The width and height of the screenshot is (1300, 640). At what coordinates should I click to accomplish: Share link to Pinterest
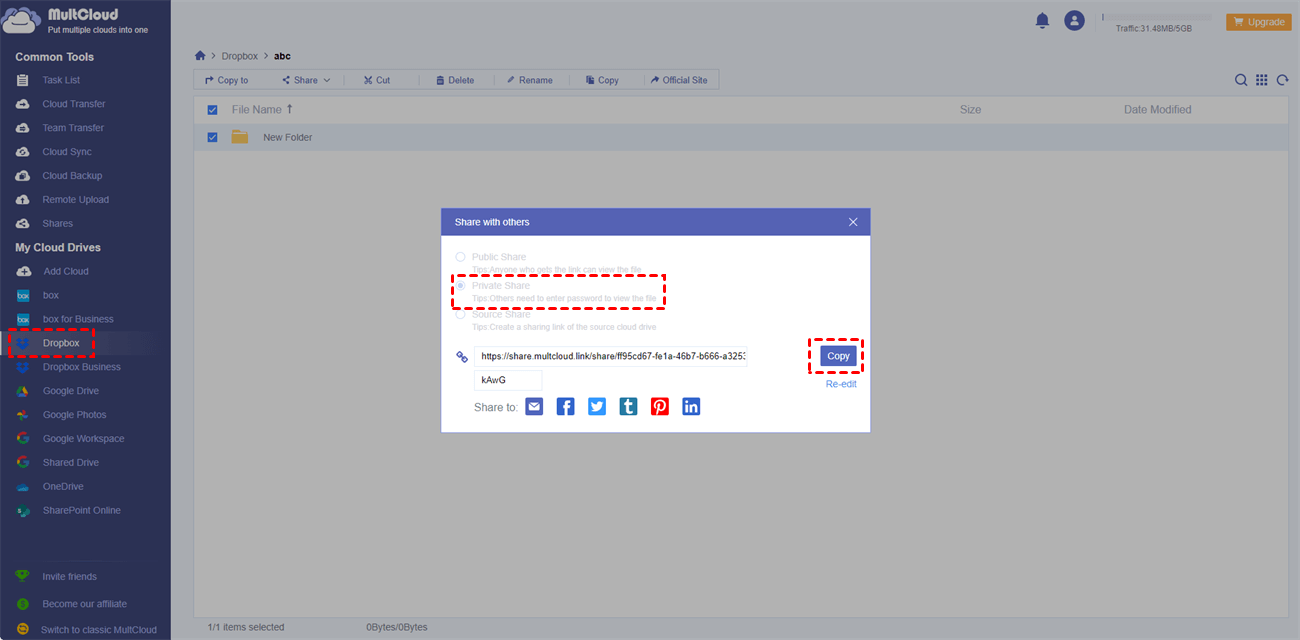660,406
